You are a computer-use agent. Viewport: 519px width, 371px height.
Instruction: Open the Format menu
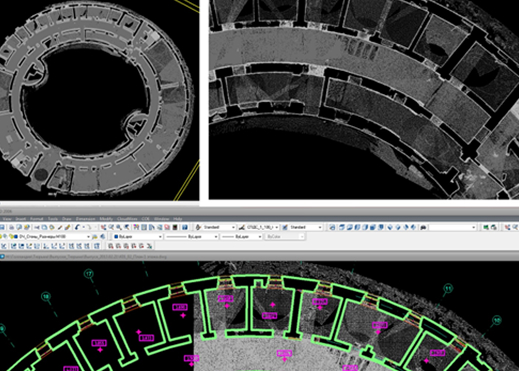[37, 219]
